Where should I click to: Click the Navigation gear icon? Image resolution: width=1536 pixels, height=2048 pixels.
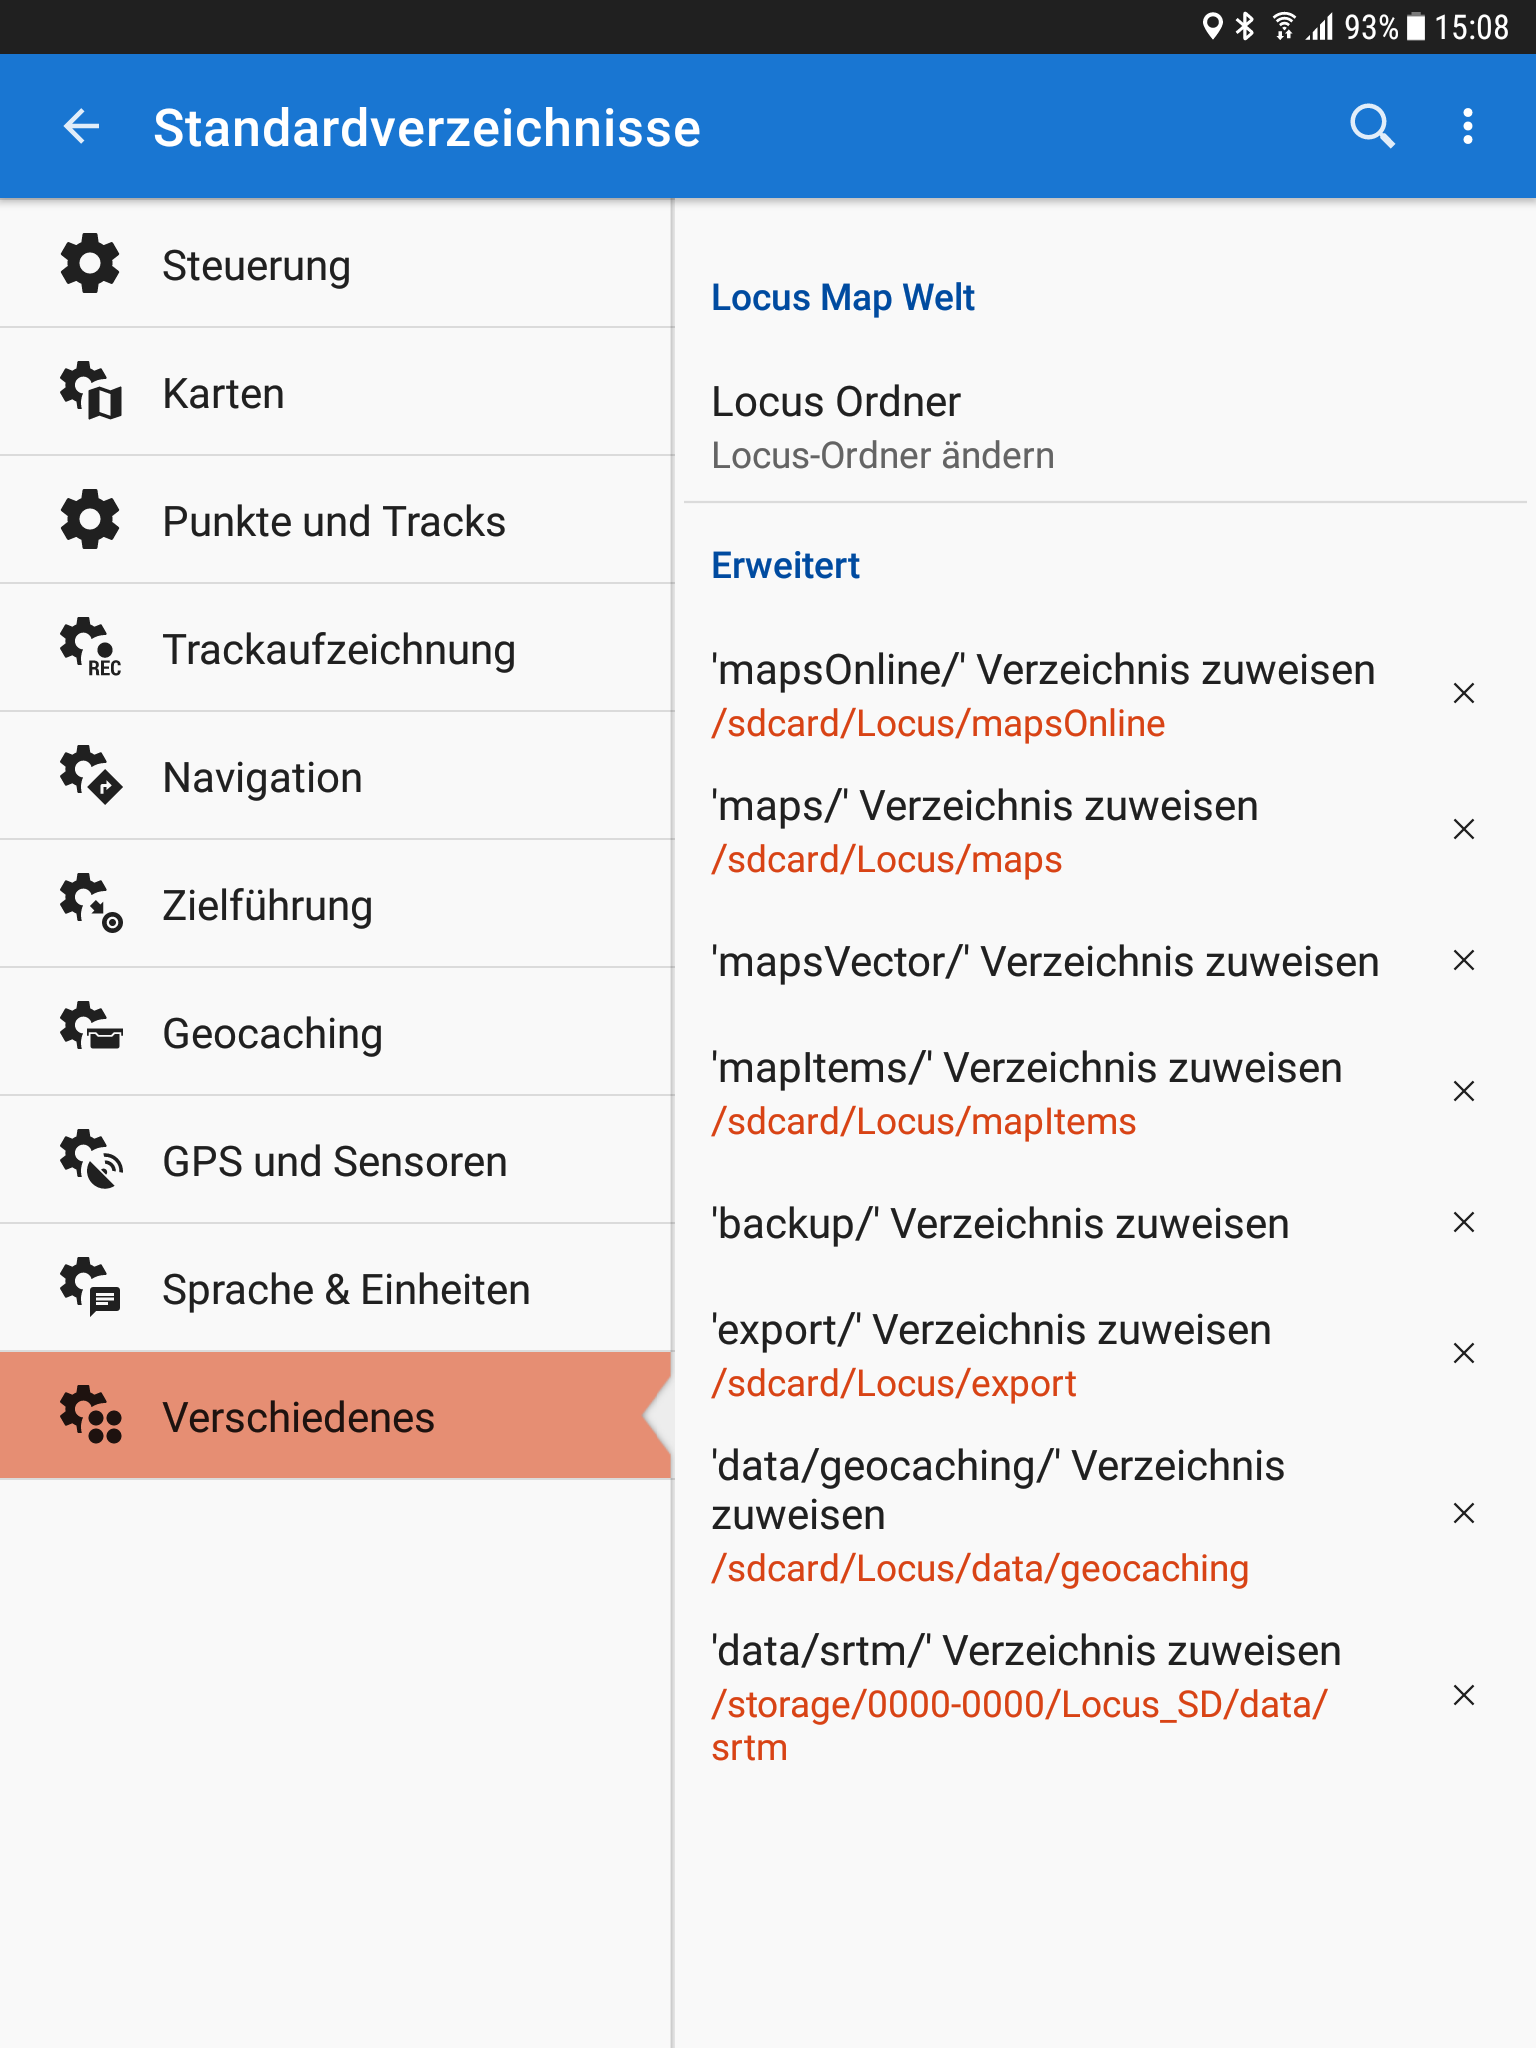90,776
